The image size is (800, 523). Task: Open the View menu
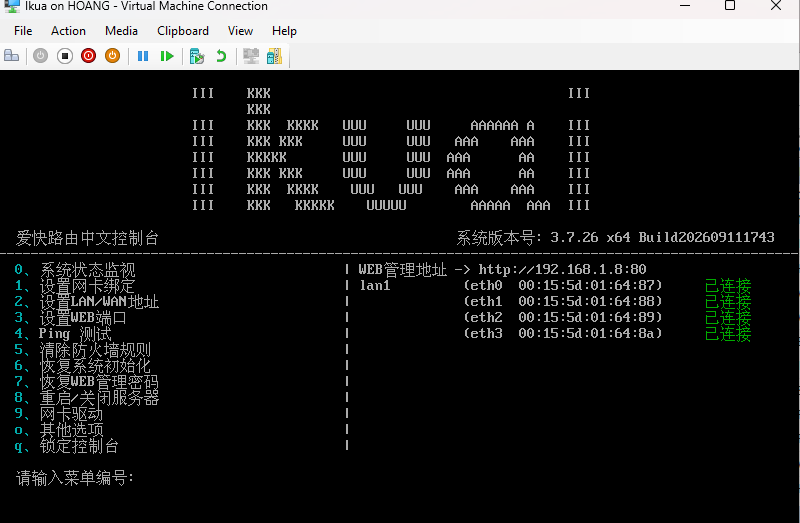click(240, 31)
